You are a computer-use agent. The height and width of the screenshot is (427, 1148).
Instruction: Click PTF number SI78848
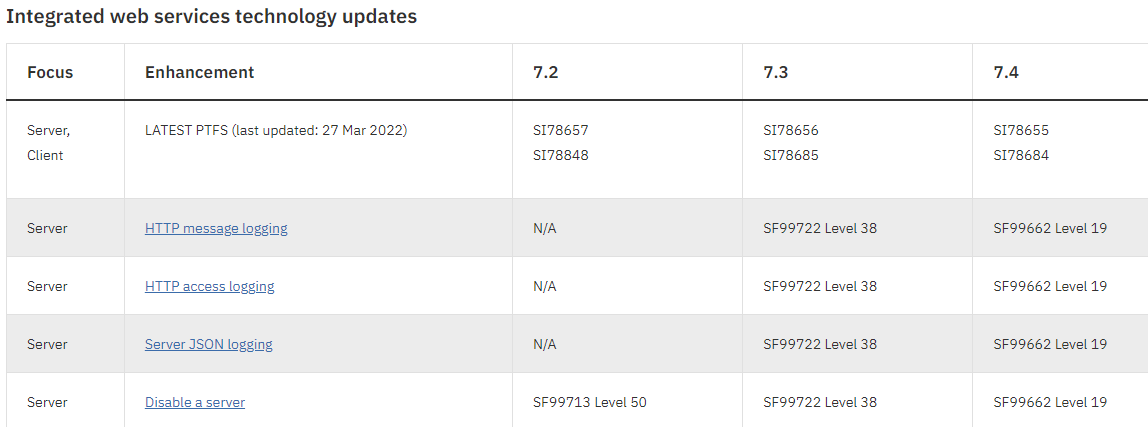pos(561,155)
